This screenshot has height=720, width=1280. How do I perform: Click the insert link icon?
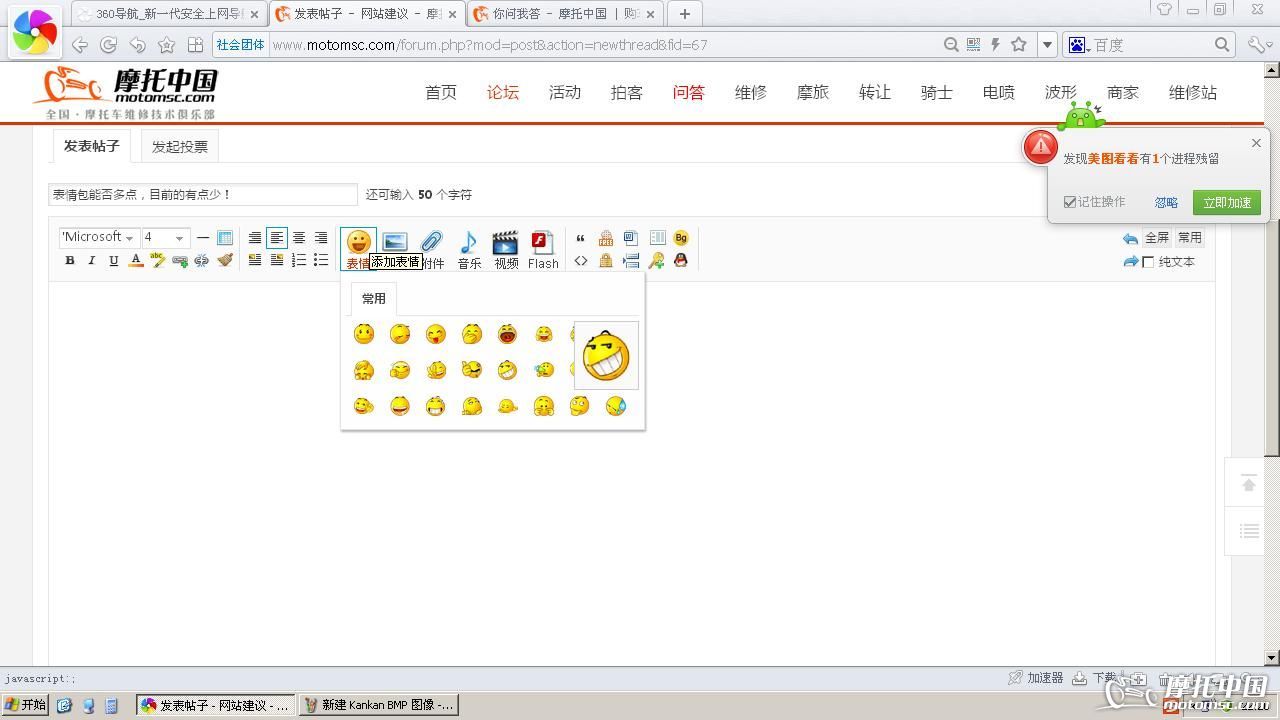tap(180, 260)
